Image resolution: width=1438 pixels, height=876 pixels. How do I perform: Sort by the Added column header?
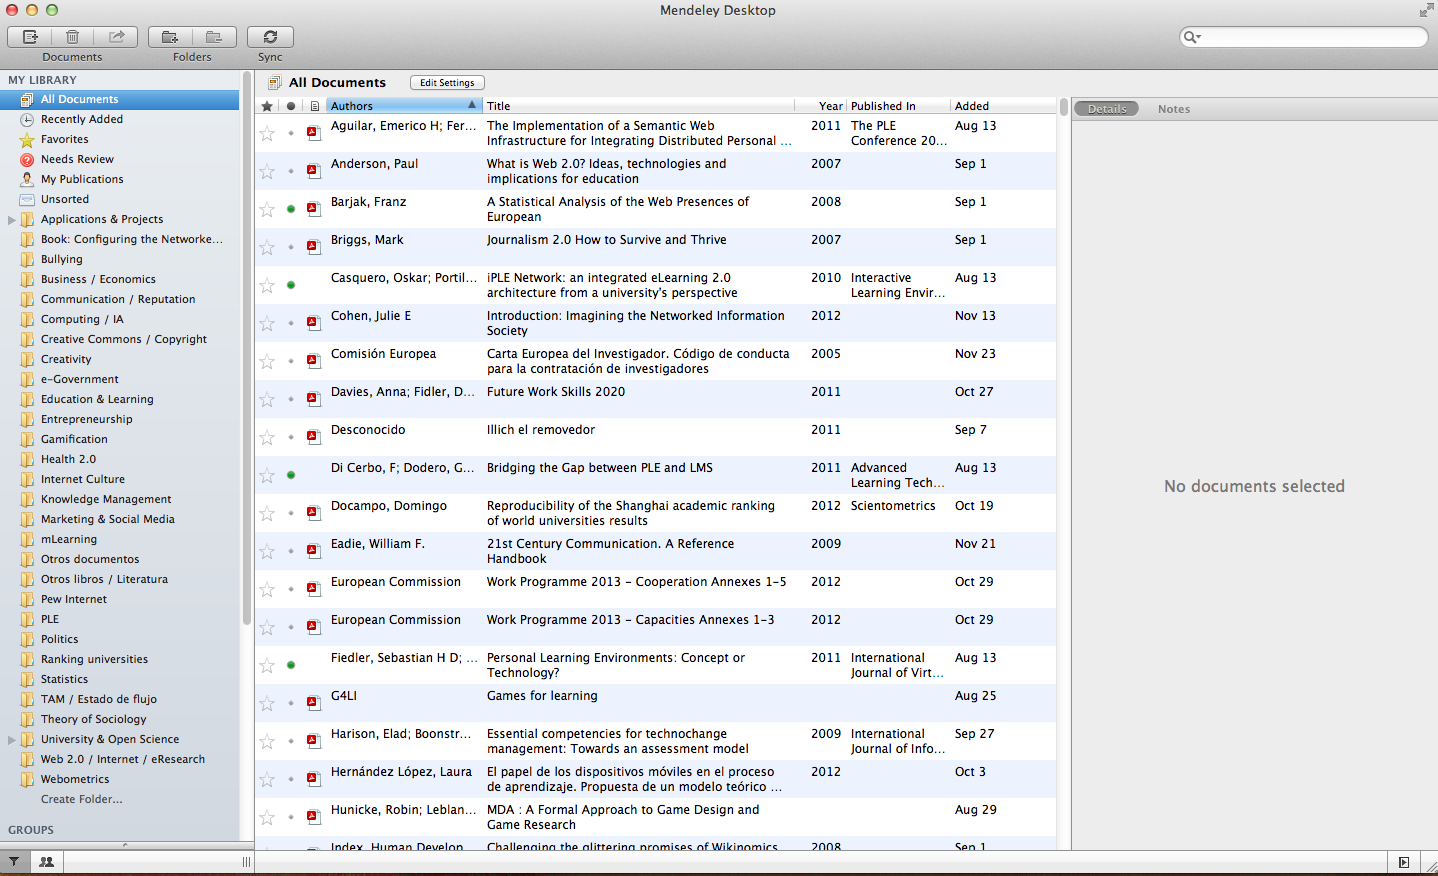[1002, 106]
